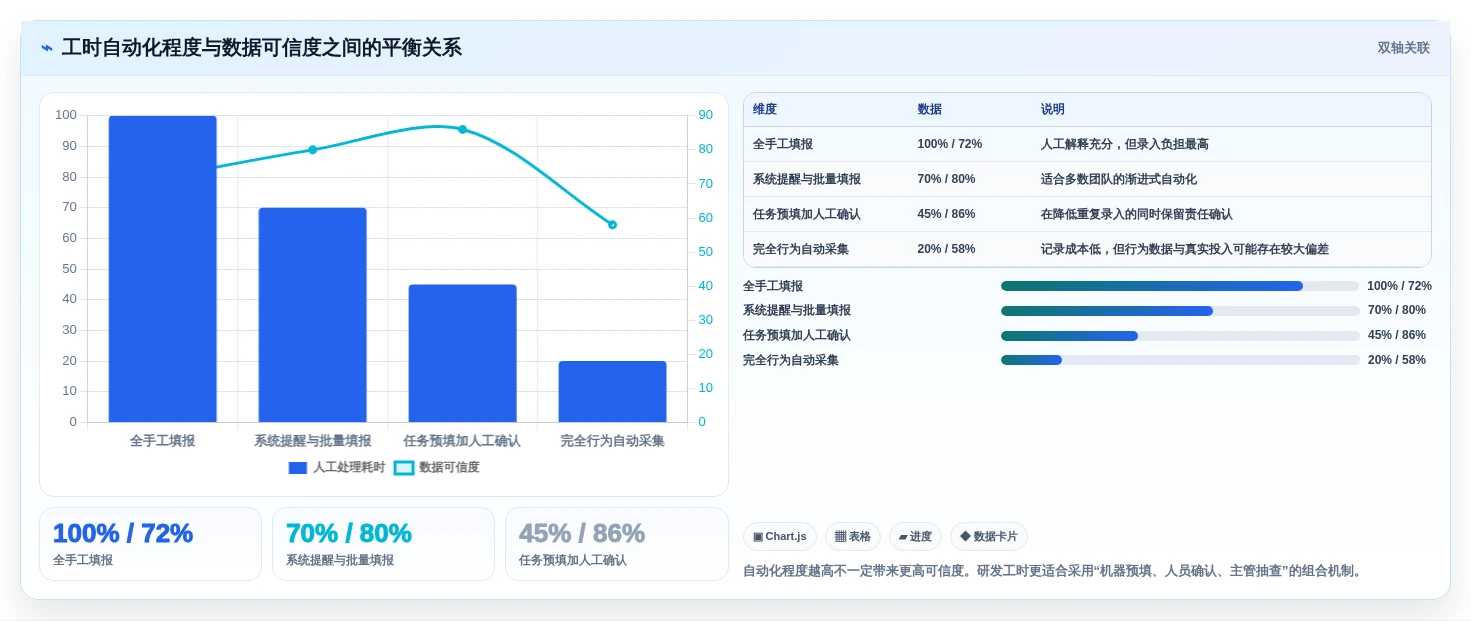The image size is (1471, 621).
Task: Click the 20% / 58% progress value
Action: tap(1397, 360)
